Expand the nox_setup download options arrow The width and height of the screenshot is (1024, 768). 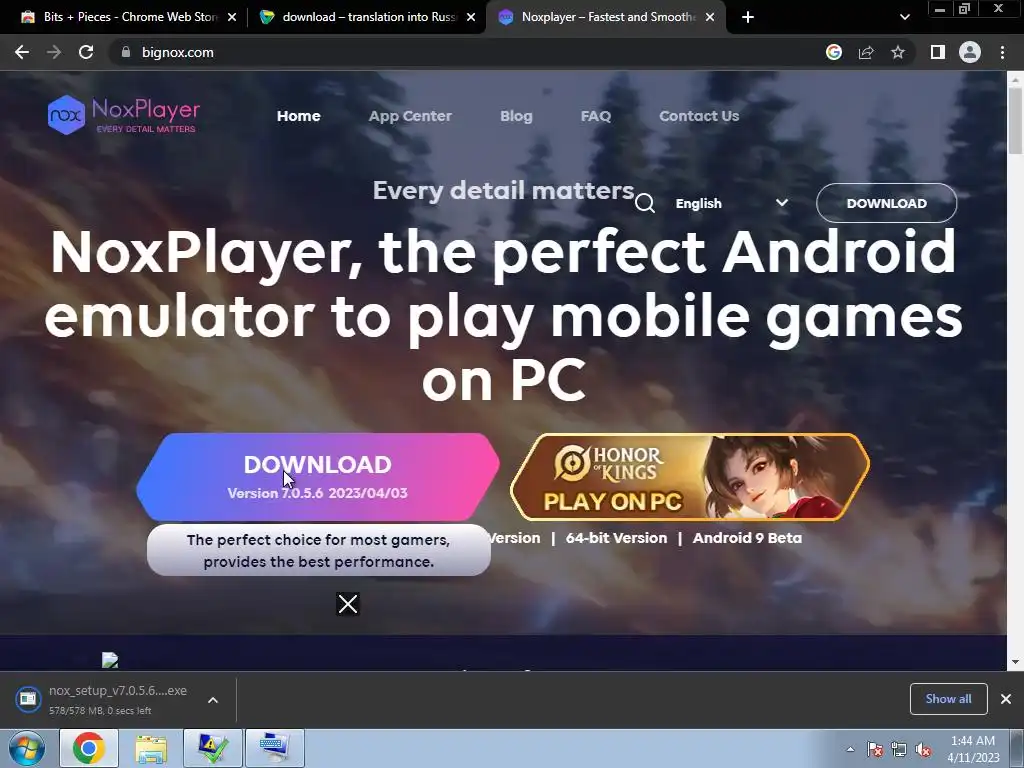point(212,699)
